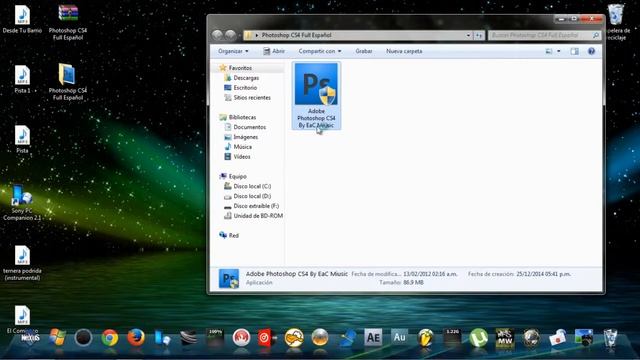
Task: Open the Explorer help icon
Action: tap(591, 51)
